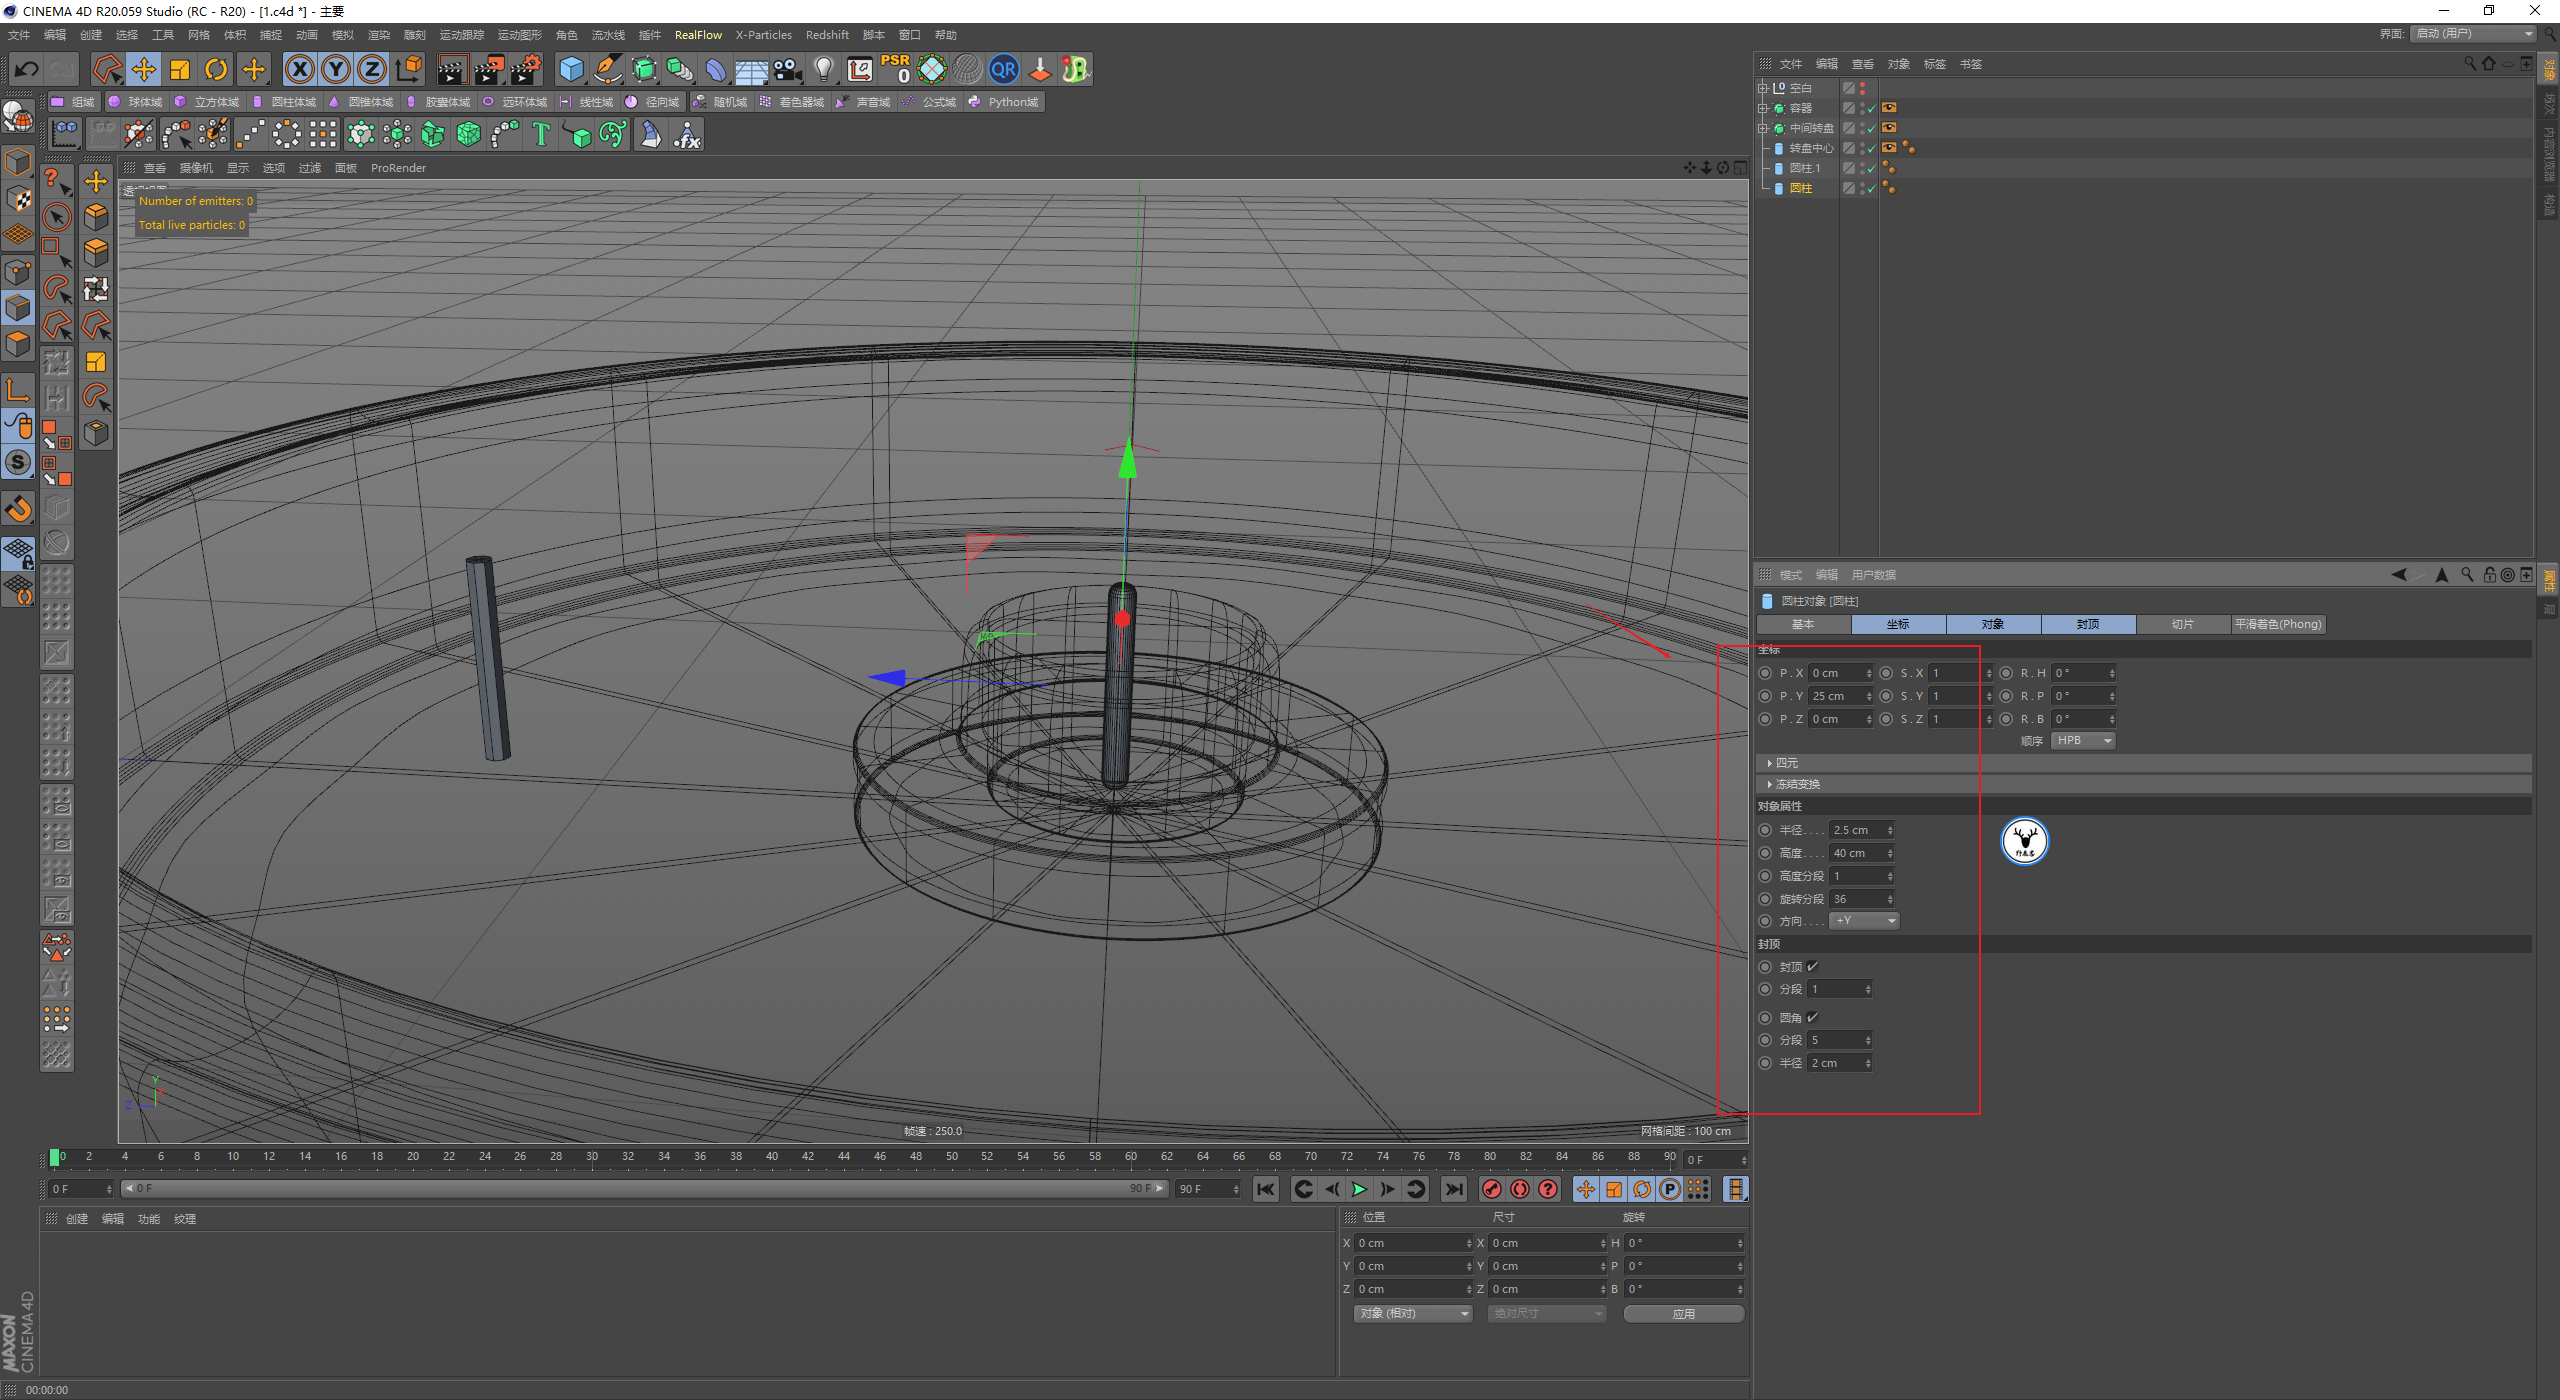Viewport: 2560px width, 1400px height.
Task: Click the MoText T icon
Action: point(541,134)
